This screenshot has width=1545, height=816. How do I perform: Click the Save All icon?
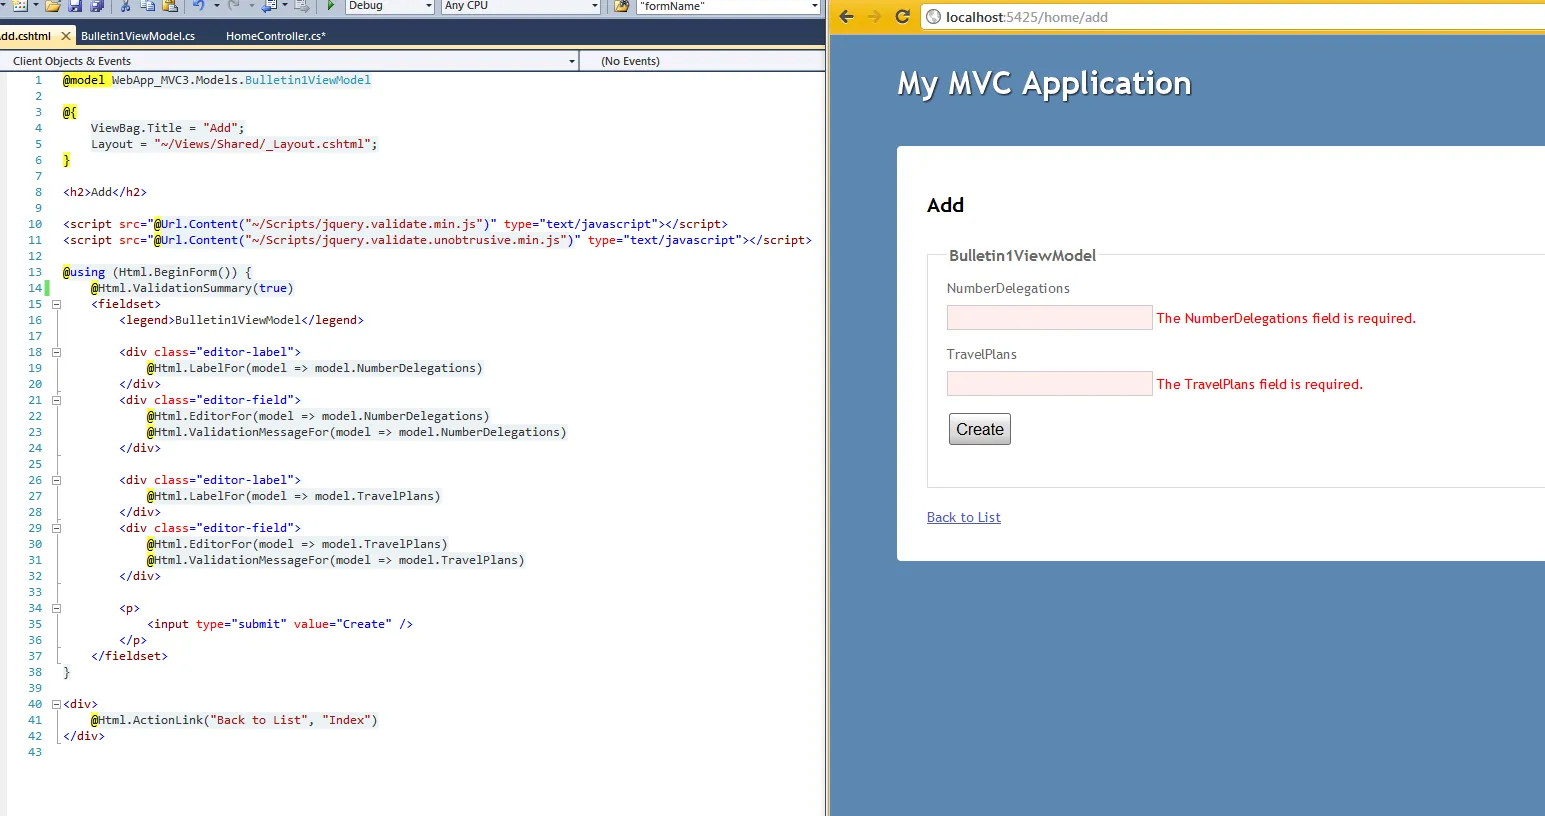[97, 6]
